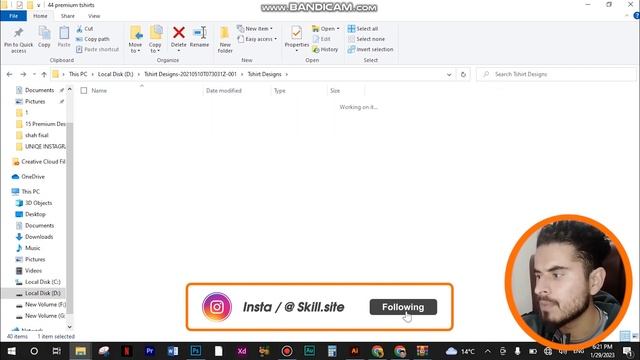The image size is (640, 360).
Task: Launch Photoshop from the taskbar
Action: [196, 351]
